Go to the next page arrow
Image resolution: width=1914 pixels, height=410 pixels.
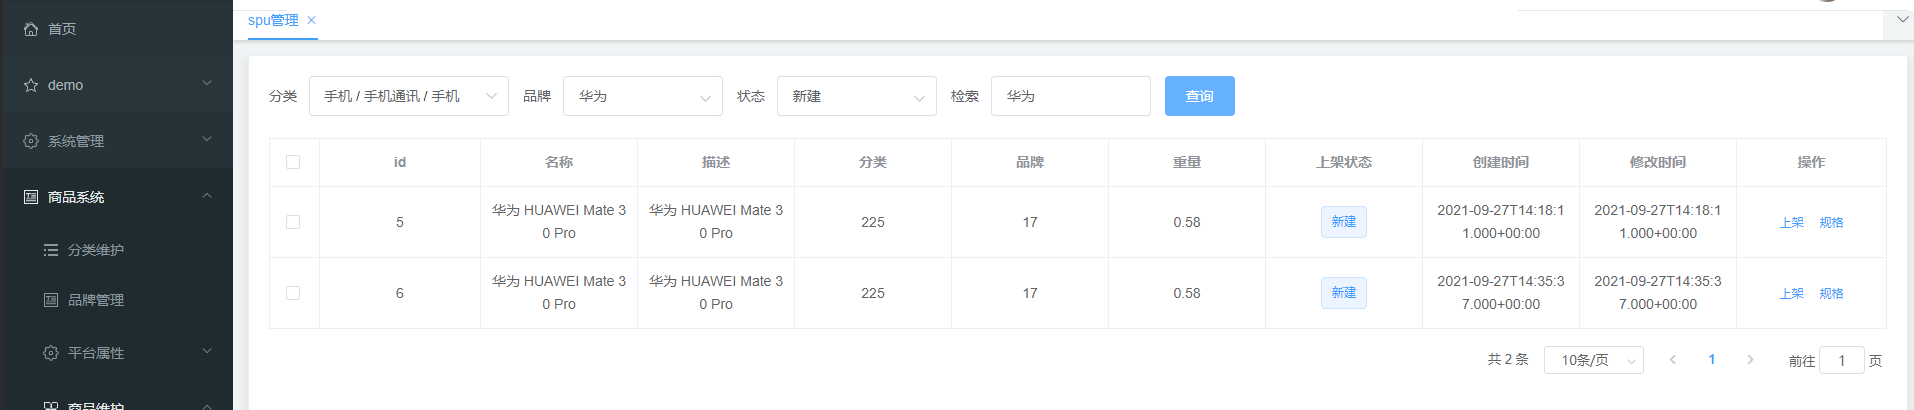coord(1750,359)
